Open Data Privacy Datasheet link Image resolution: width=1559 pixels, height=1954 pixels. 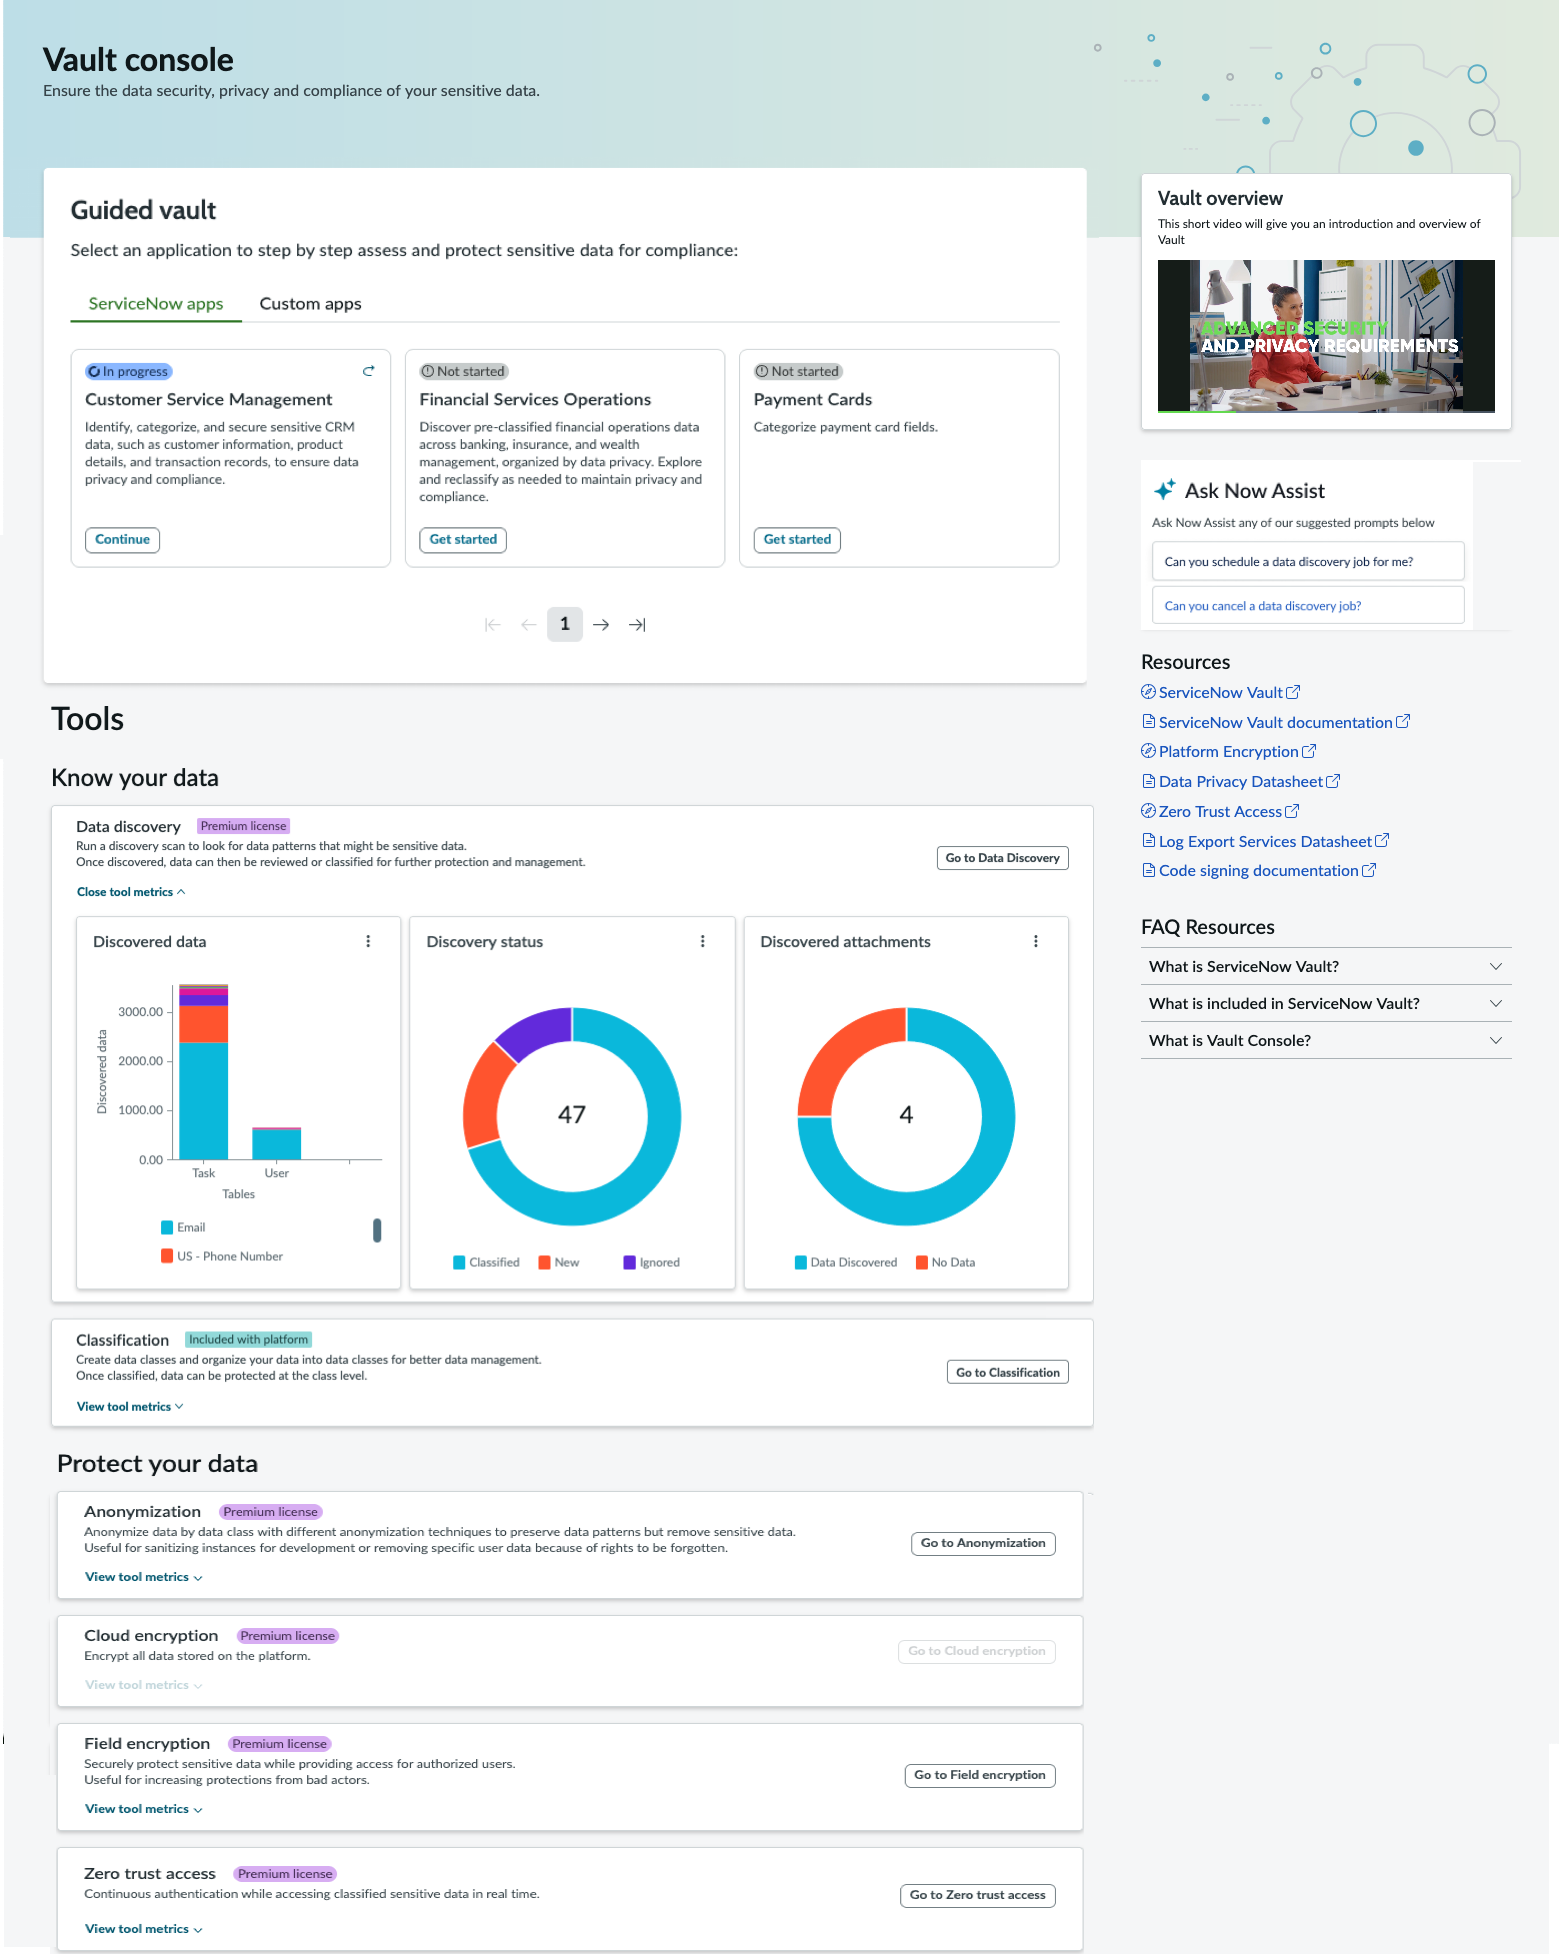[1240, 781]
